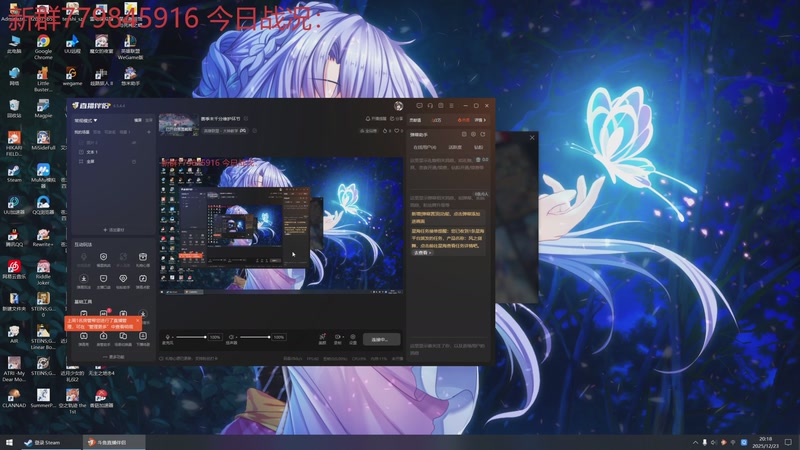The height and width of the screenshot is (450, 800).
Task: Open the 场景切换器 tool icon
Action: [123, 338]
